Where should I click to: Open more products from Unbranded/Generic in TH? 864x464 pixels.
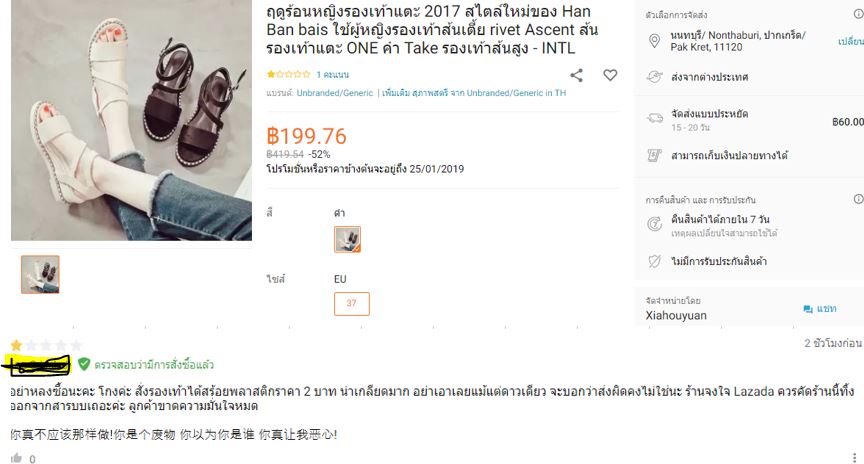474,93
